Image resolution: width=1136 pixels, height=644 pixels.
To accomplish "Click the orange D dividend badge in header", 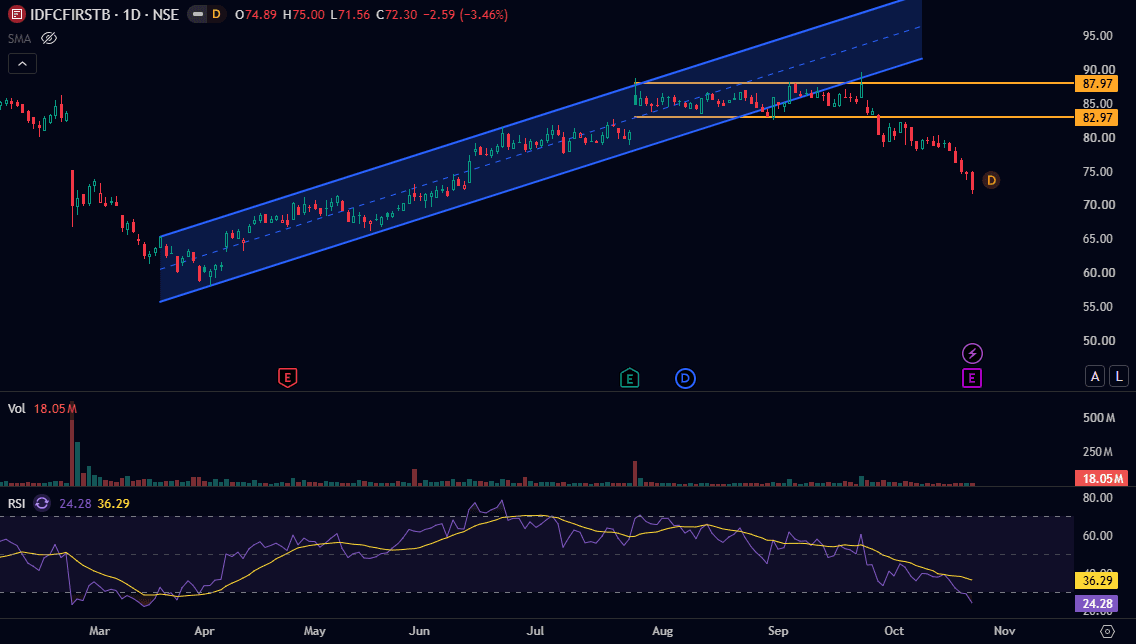I will [216, 14].
